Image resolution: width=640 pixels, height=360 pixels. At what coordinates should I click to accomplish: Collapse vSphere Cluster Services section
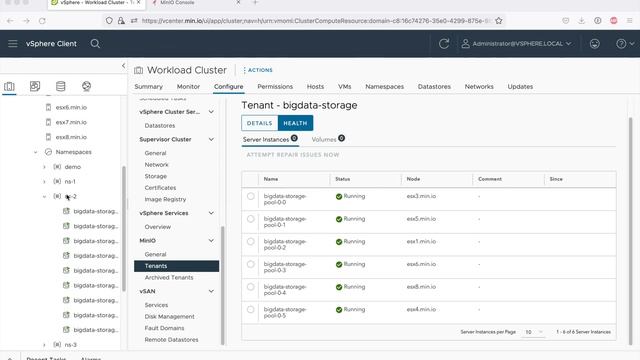click(211, 111)
